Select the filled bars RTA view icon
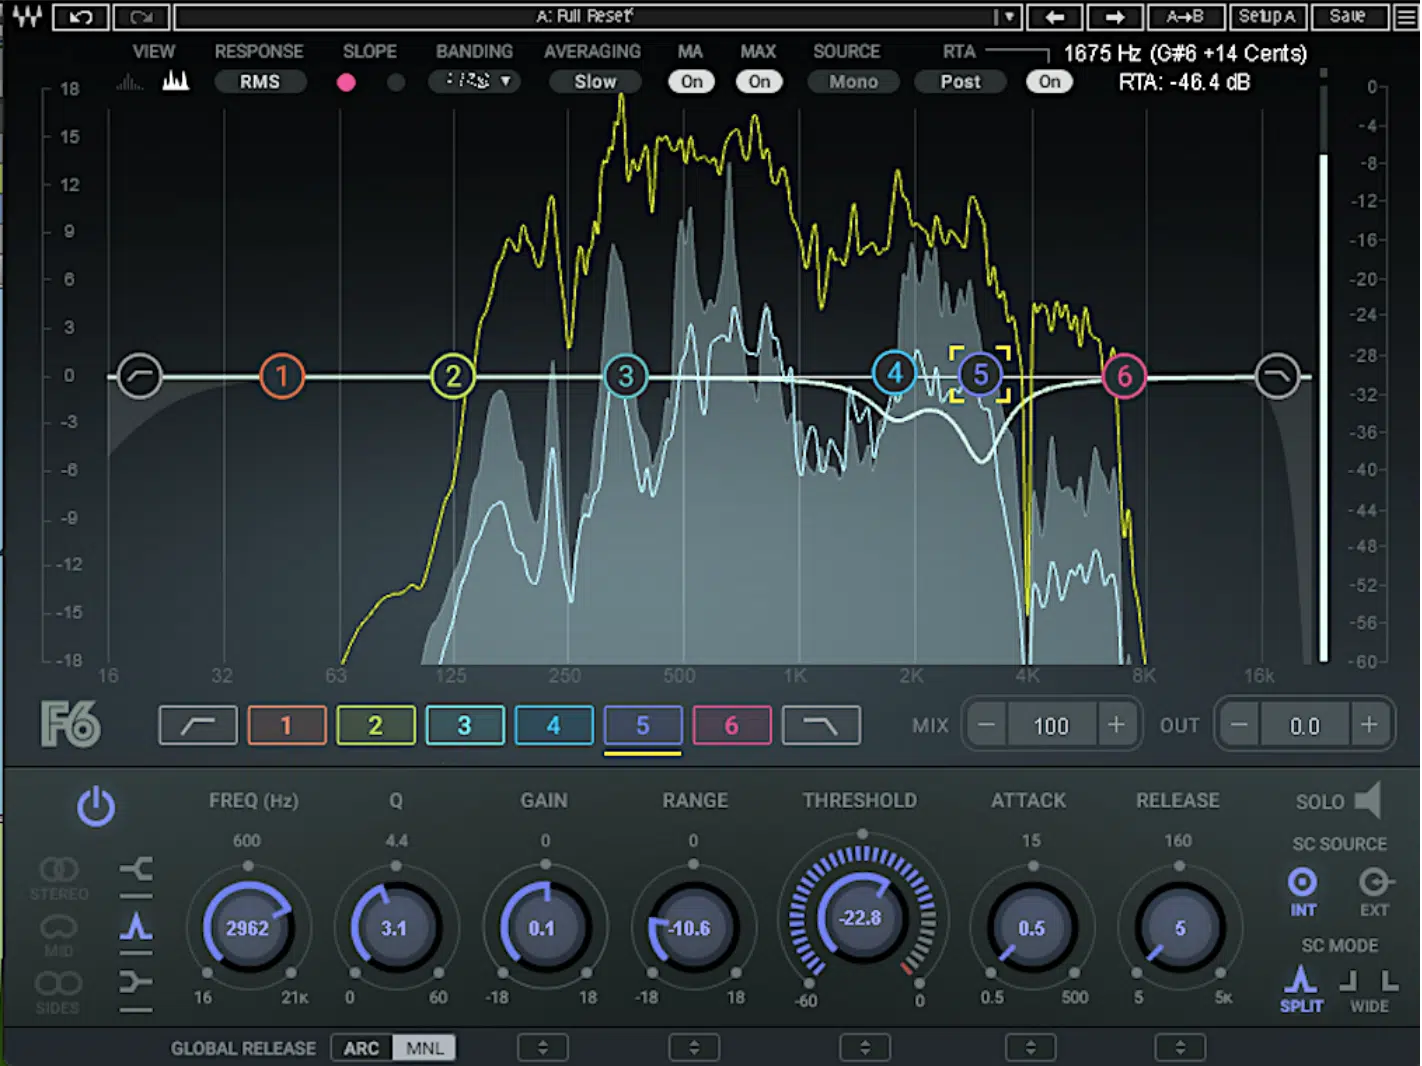Viewport: 1422px width, 1066px height. point(176,81)
